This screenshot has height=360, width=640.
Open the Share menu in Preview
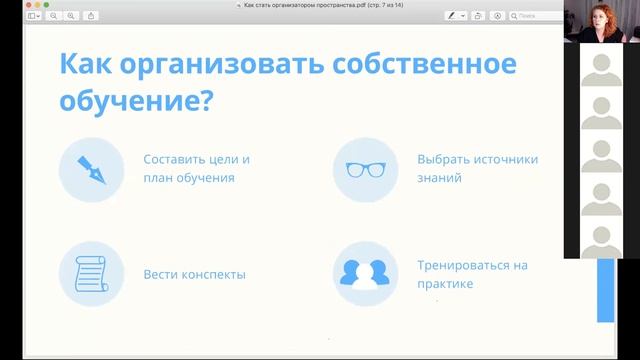tap(91, 16)
